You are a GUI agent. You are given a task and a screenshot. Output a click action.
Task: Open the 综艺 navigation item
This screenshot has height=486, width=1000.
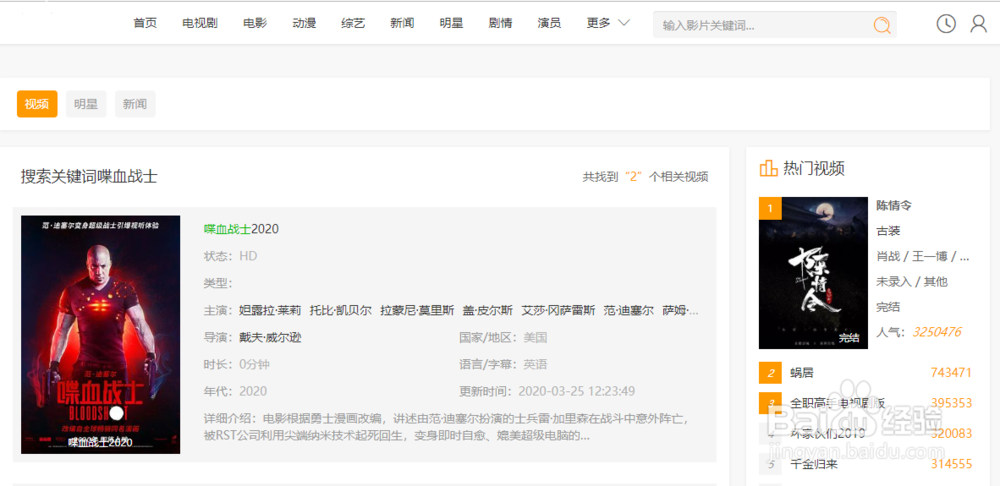tap(353, 23)
